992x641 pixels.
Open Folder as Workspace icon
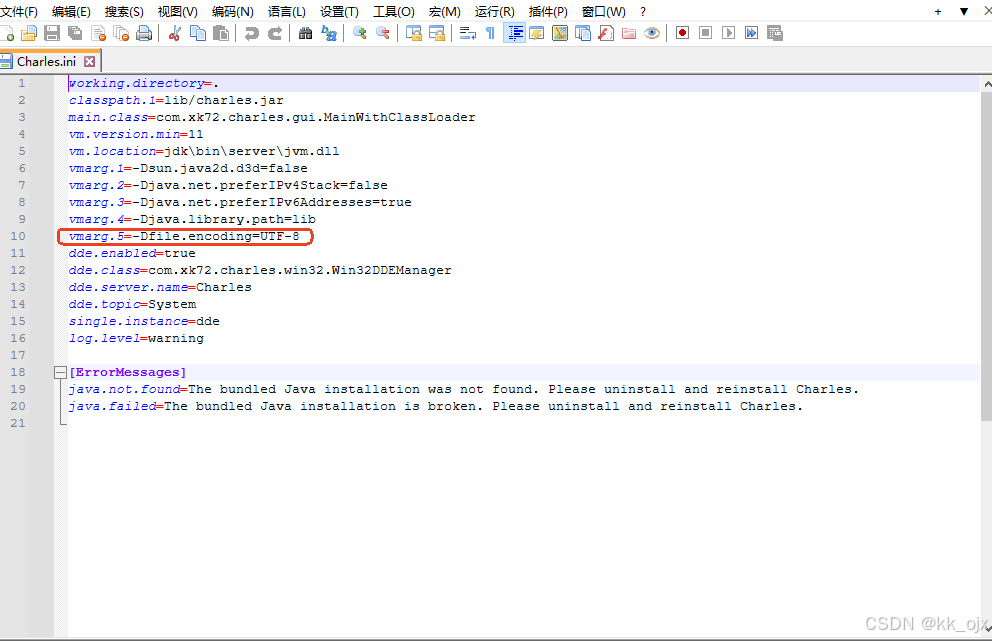(629, 34)
